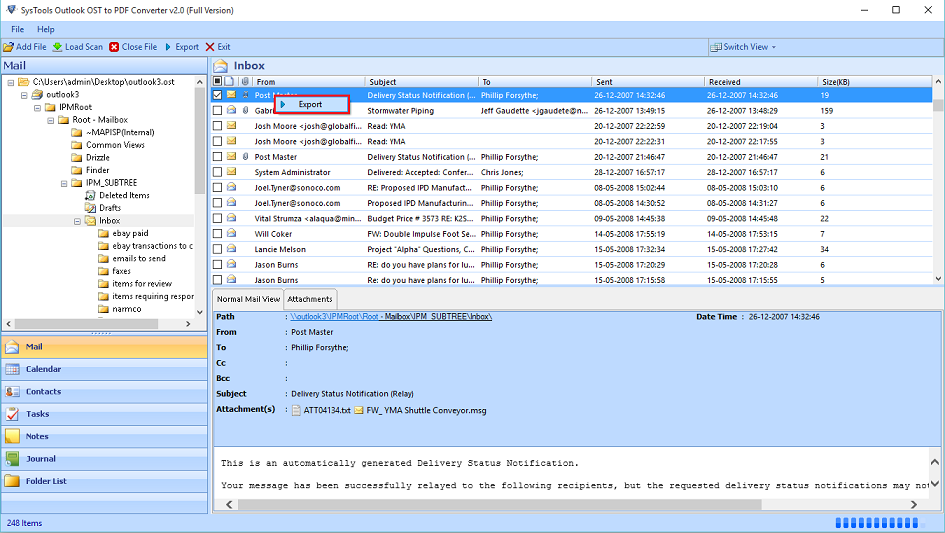Click the Load Scan toolbar icon
Viewport: 945px width, 533px height.
57,47
